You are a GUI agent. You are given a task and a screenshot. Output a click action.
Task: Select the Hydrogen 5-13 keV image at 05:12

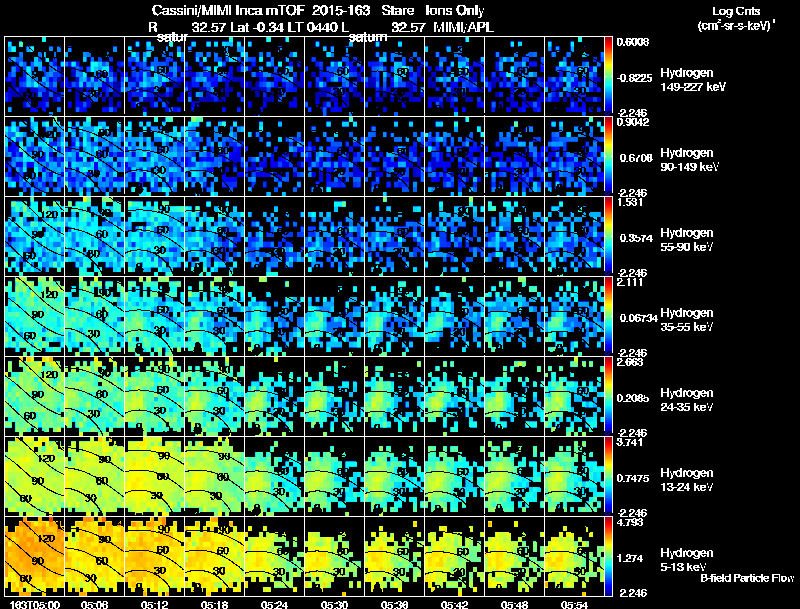pyautogui.click(x=155, y=556)
